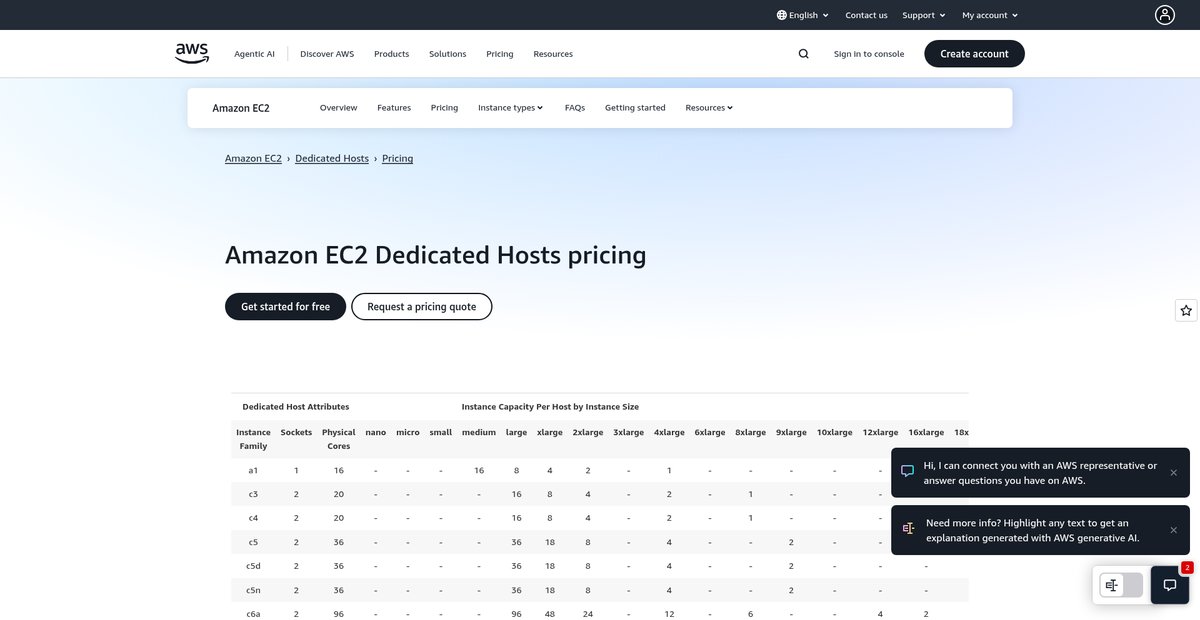
Task: Click the c5n instance family row label
Action: click(x=253, y=590)
